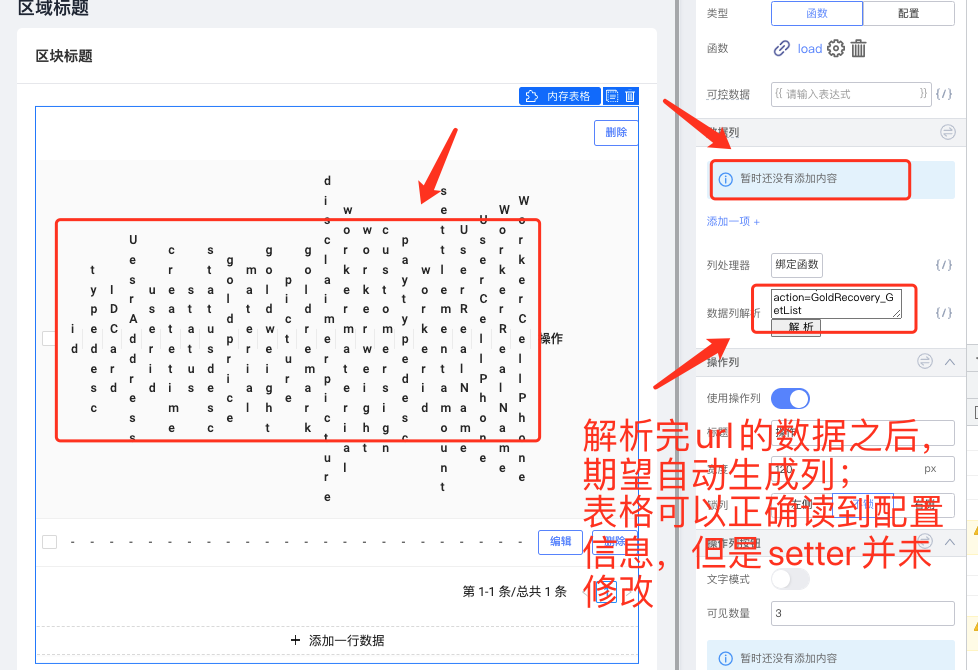Check the first data row checkbox
978x670 pixels.
(49, 541)
